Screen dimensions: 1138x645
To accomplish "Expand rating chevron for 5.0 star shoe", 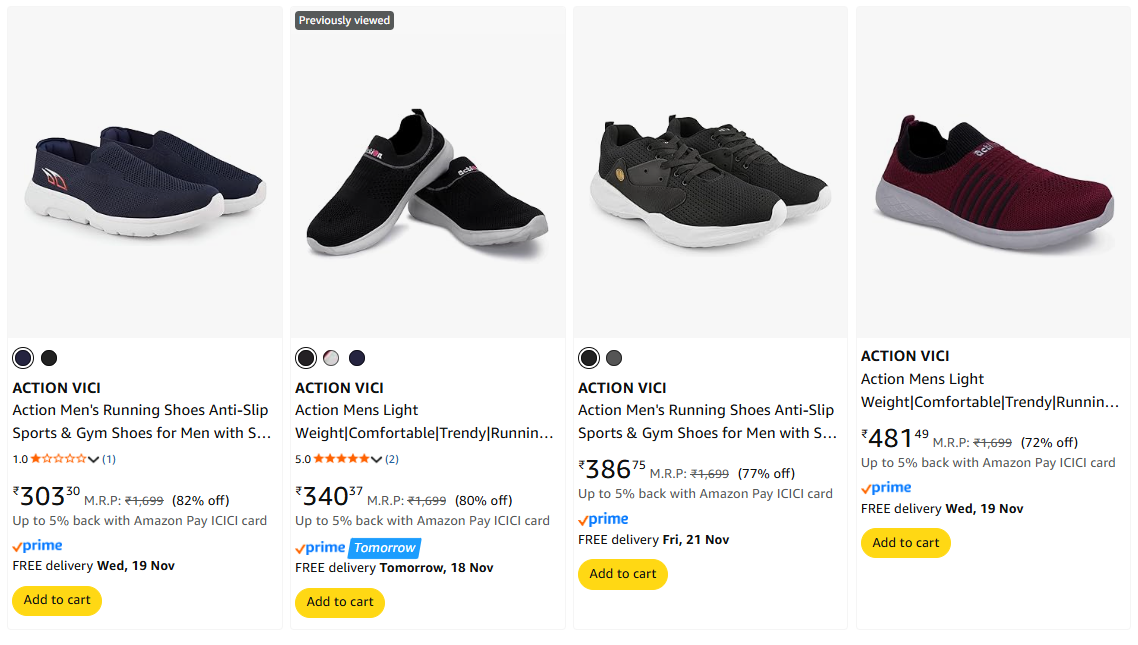I will pos(377,460).
